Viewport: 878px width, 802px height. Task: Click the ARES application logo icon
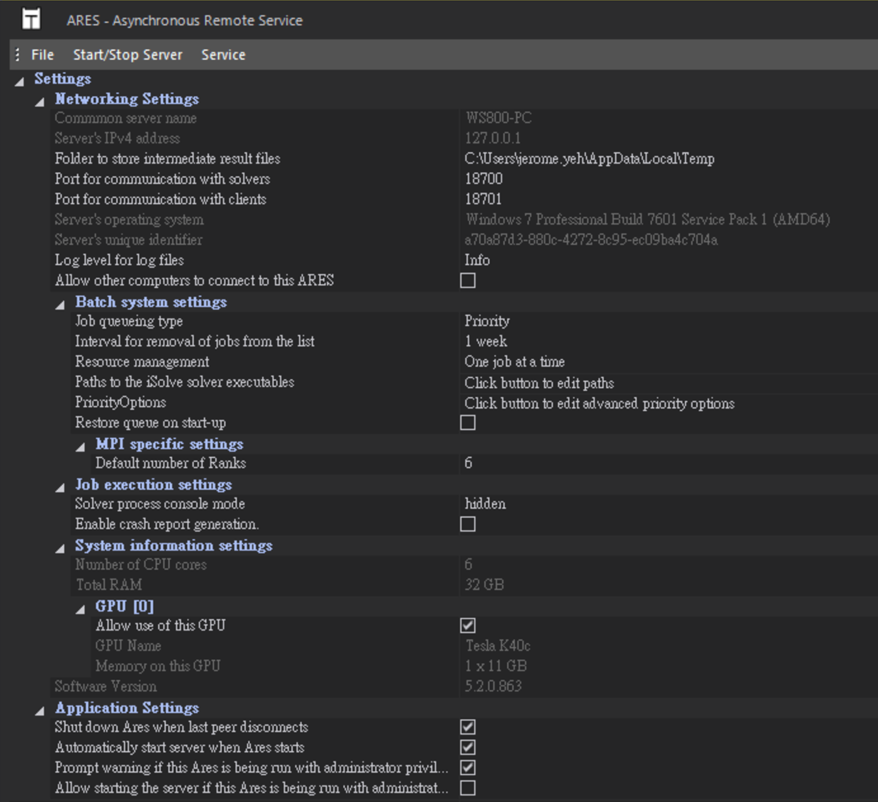(32, 19)
